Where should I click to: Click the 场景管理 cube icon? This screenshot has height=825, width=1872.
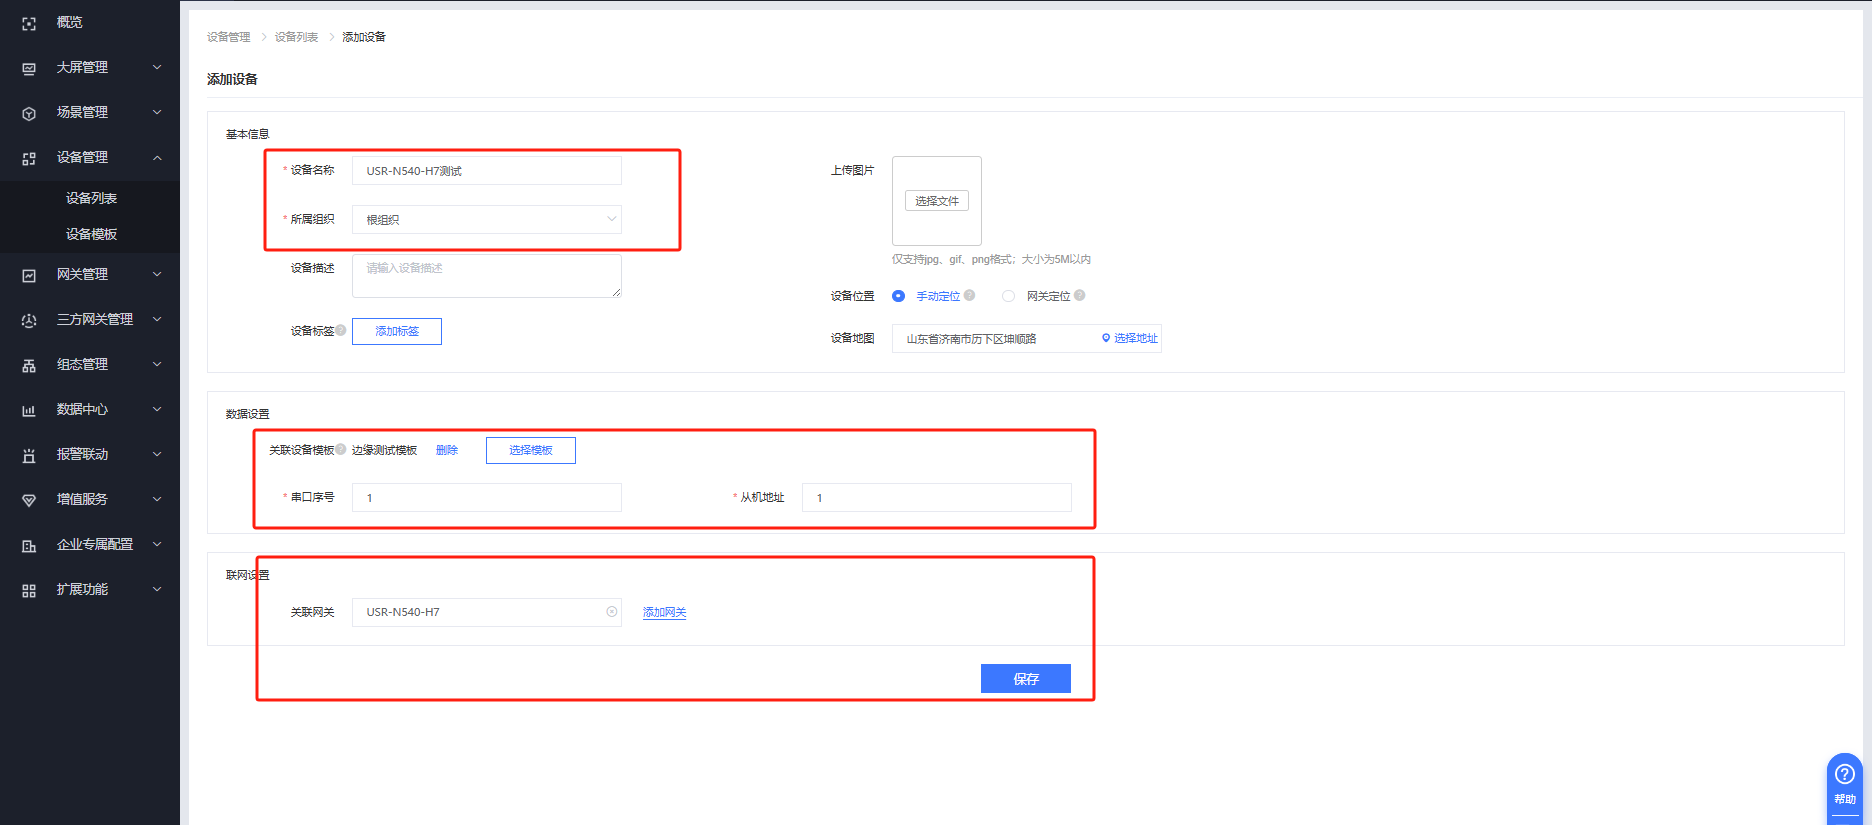click(x=29, y=113)
